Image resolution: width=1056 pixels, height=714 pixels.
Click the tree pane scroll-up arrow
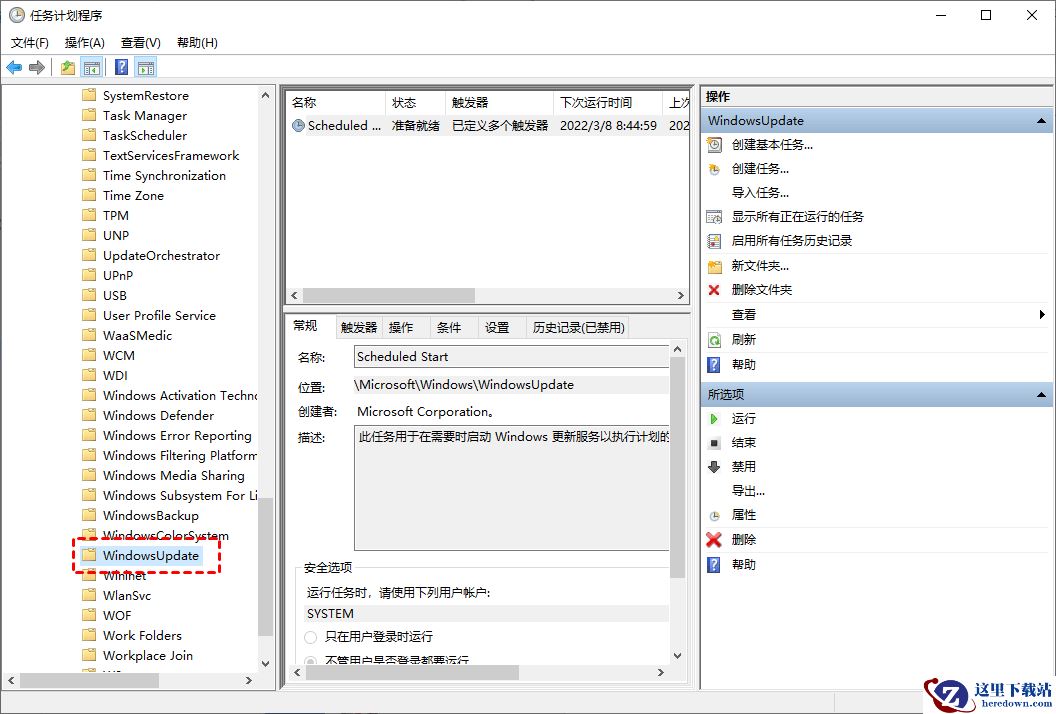(x=265, y=96)
